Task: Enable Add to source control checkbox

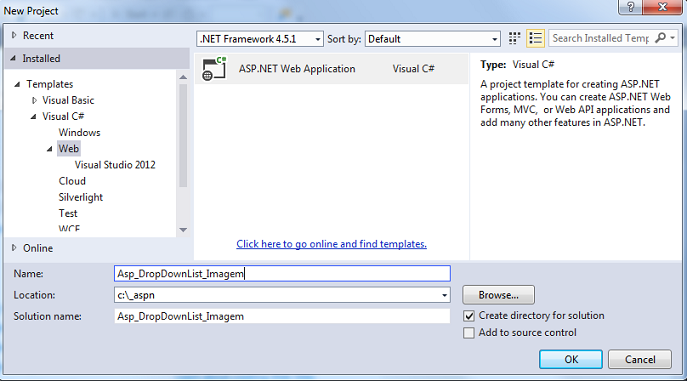Action: click(469, 333)
